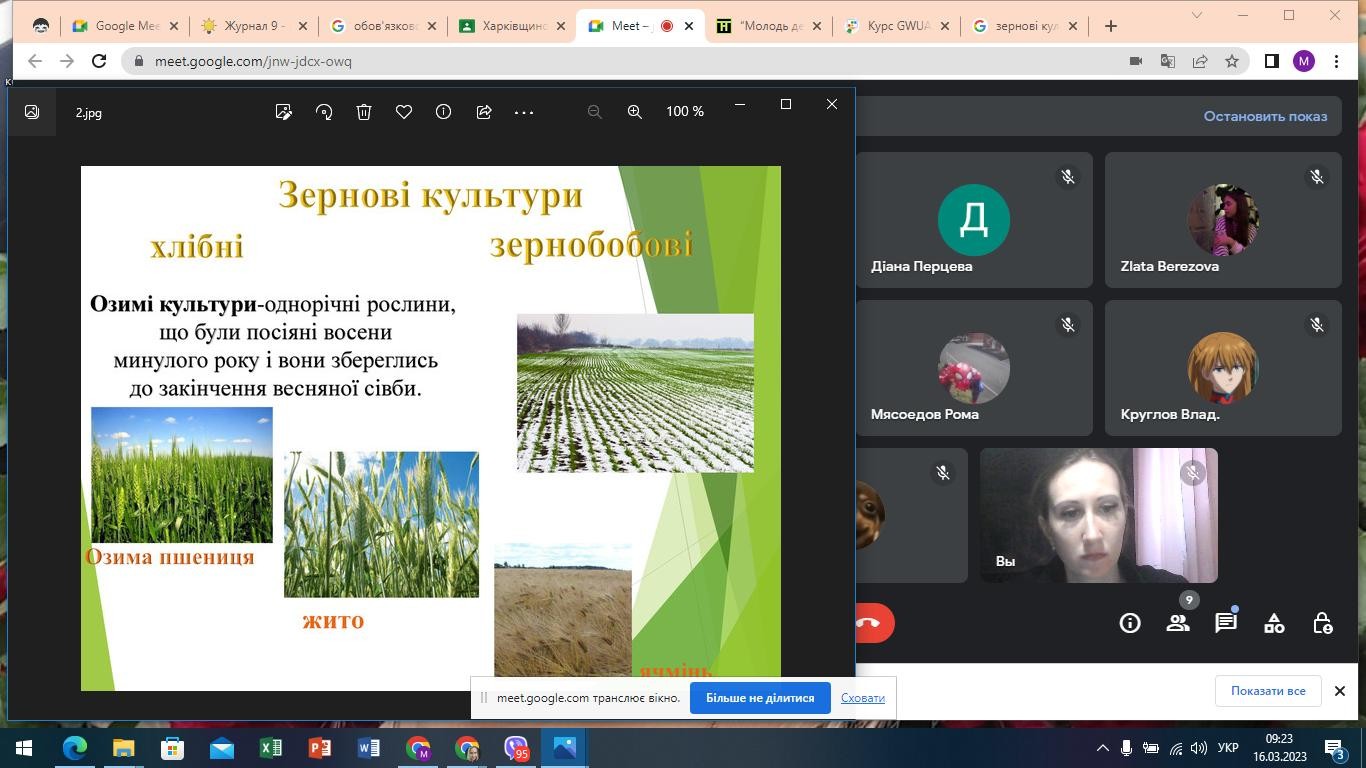Show the participants list in Meet

coord(1178,623)
